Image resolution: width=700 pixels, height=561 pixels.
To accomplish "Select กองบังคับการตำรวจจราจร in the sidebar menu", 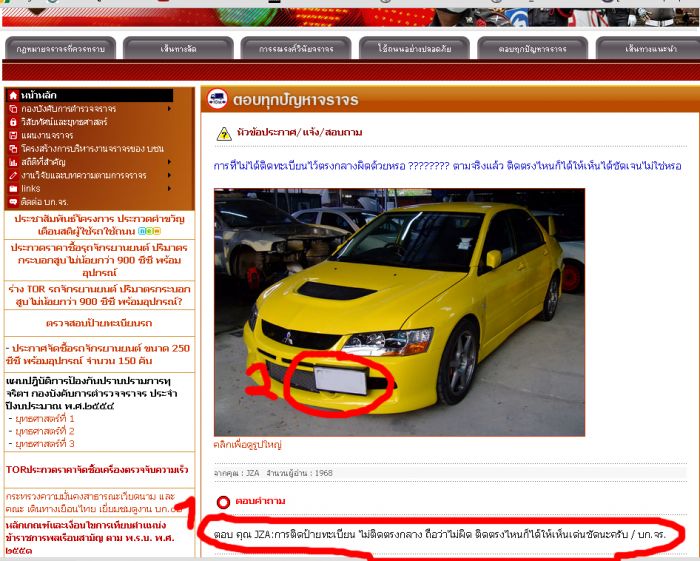I will tap(68, 108).
